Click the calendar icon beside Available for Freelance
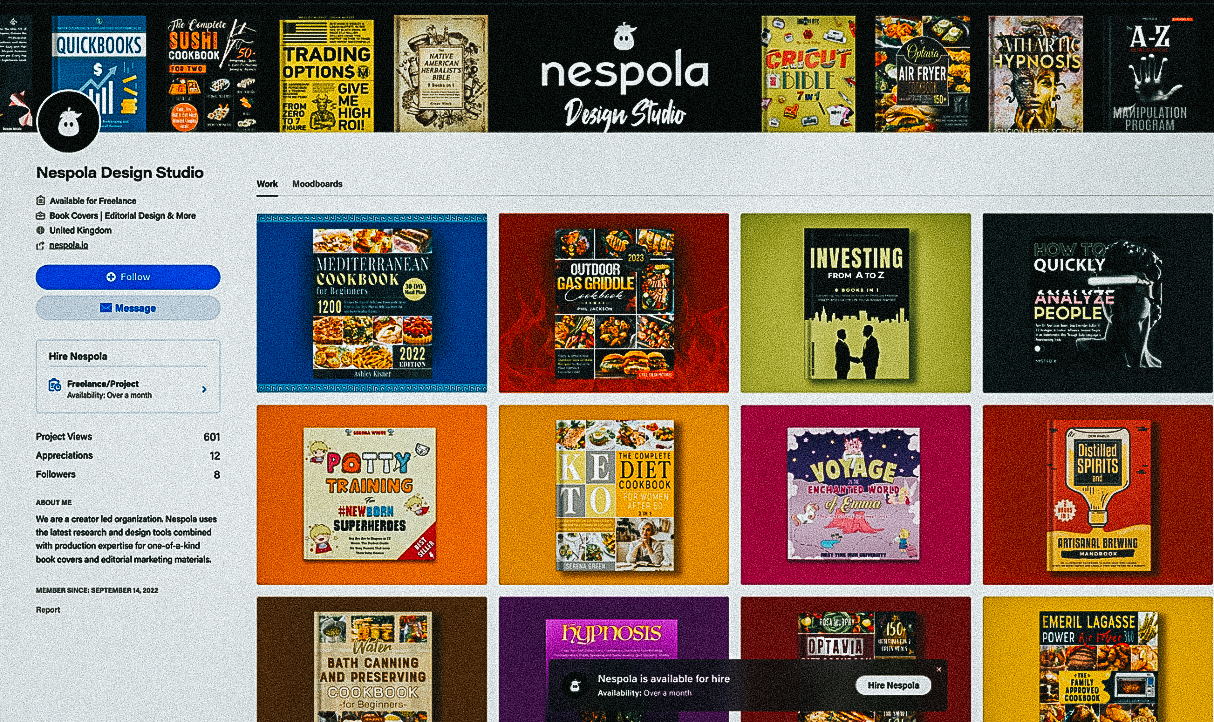 (40, 201)
